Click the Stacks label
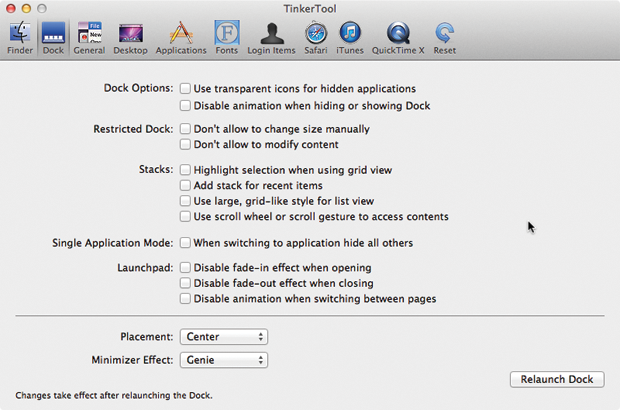The height and width of the screenshot is (410, 620). pos(156,169)
